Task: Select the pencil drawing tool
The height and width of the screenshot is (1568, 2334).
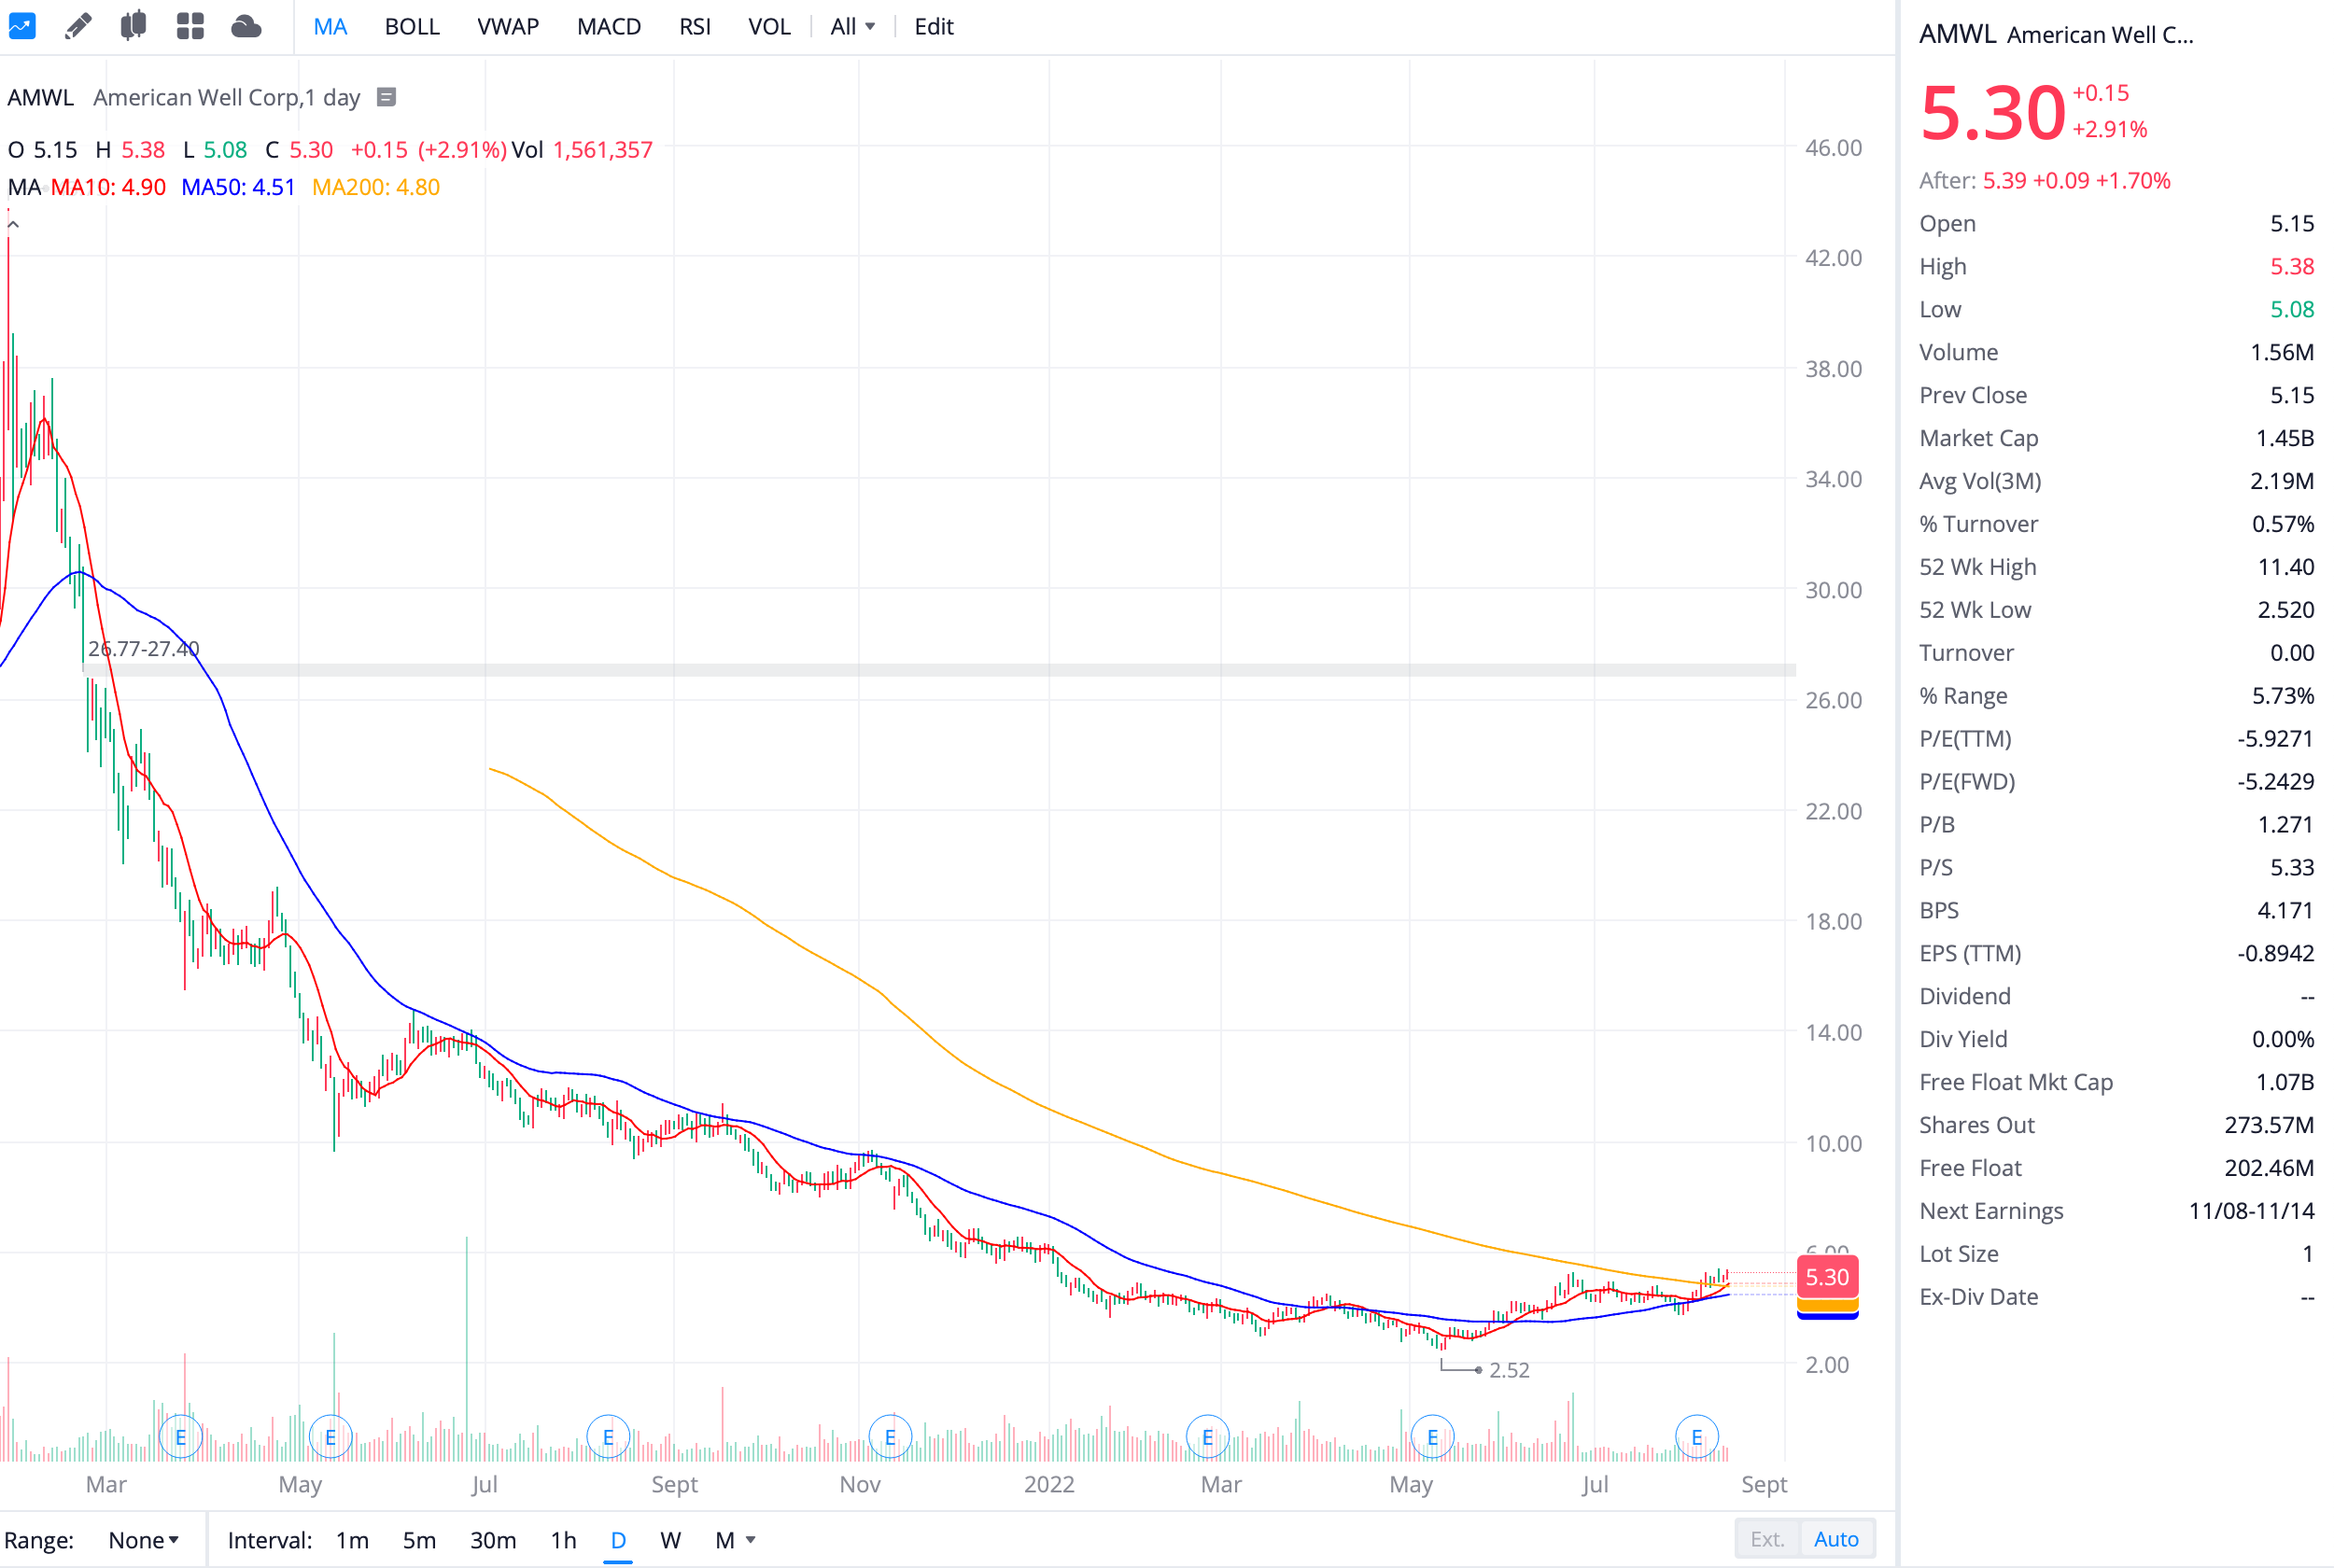Action: [x=78, y=26]
